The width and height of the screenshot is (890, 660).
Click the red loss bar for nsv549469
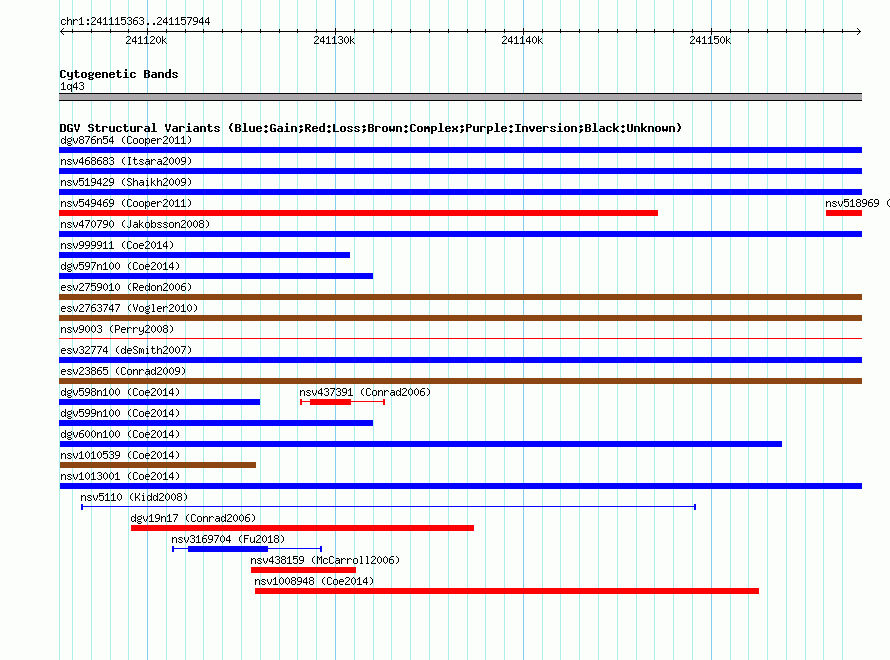[358, 213]
